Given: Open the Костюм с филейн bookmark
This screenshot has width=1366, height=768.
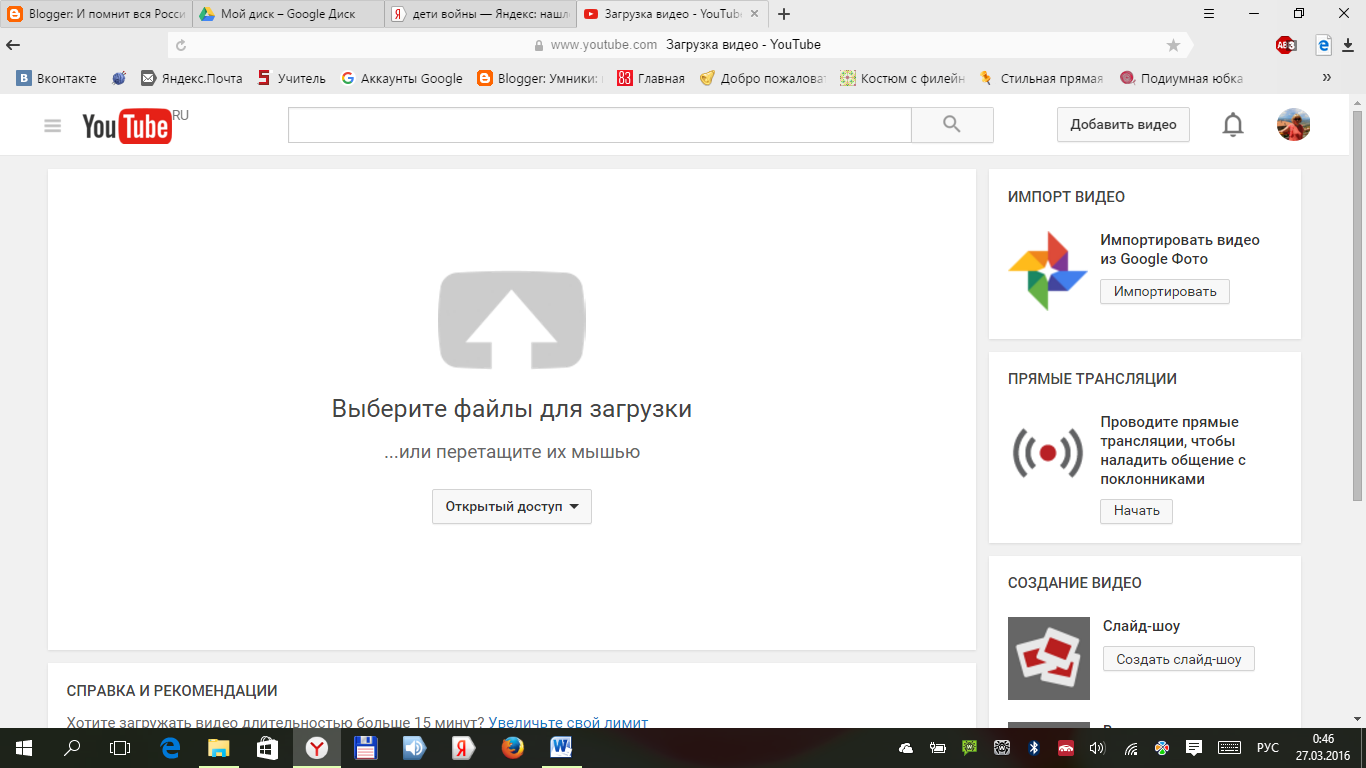Looking at the screenshot, I should 902,78.
